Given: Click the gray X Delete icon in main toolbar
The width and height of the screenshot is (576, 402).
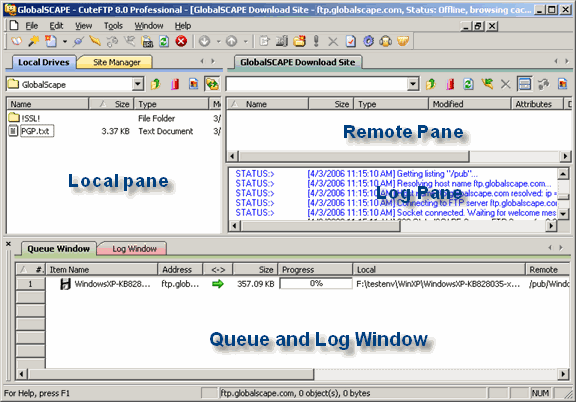Looking at the screenshot, I should click(333, 42).
